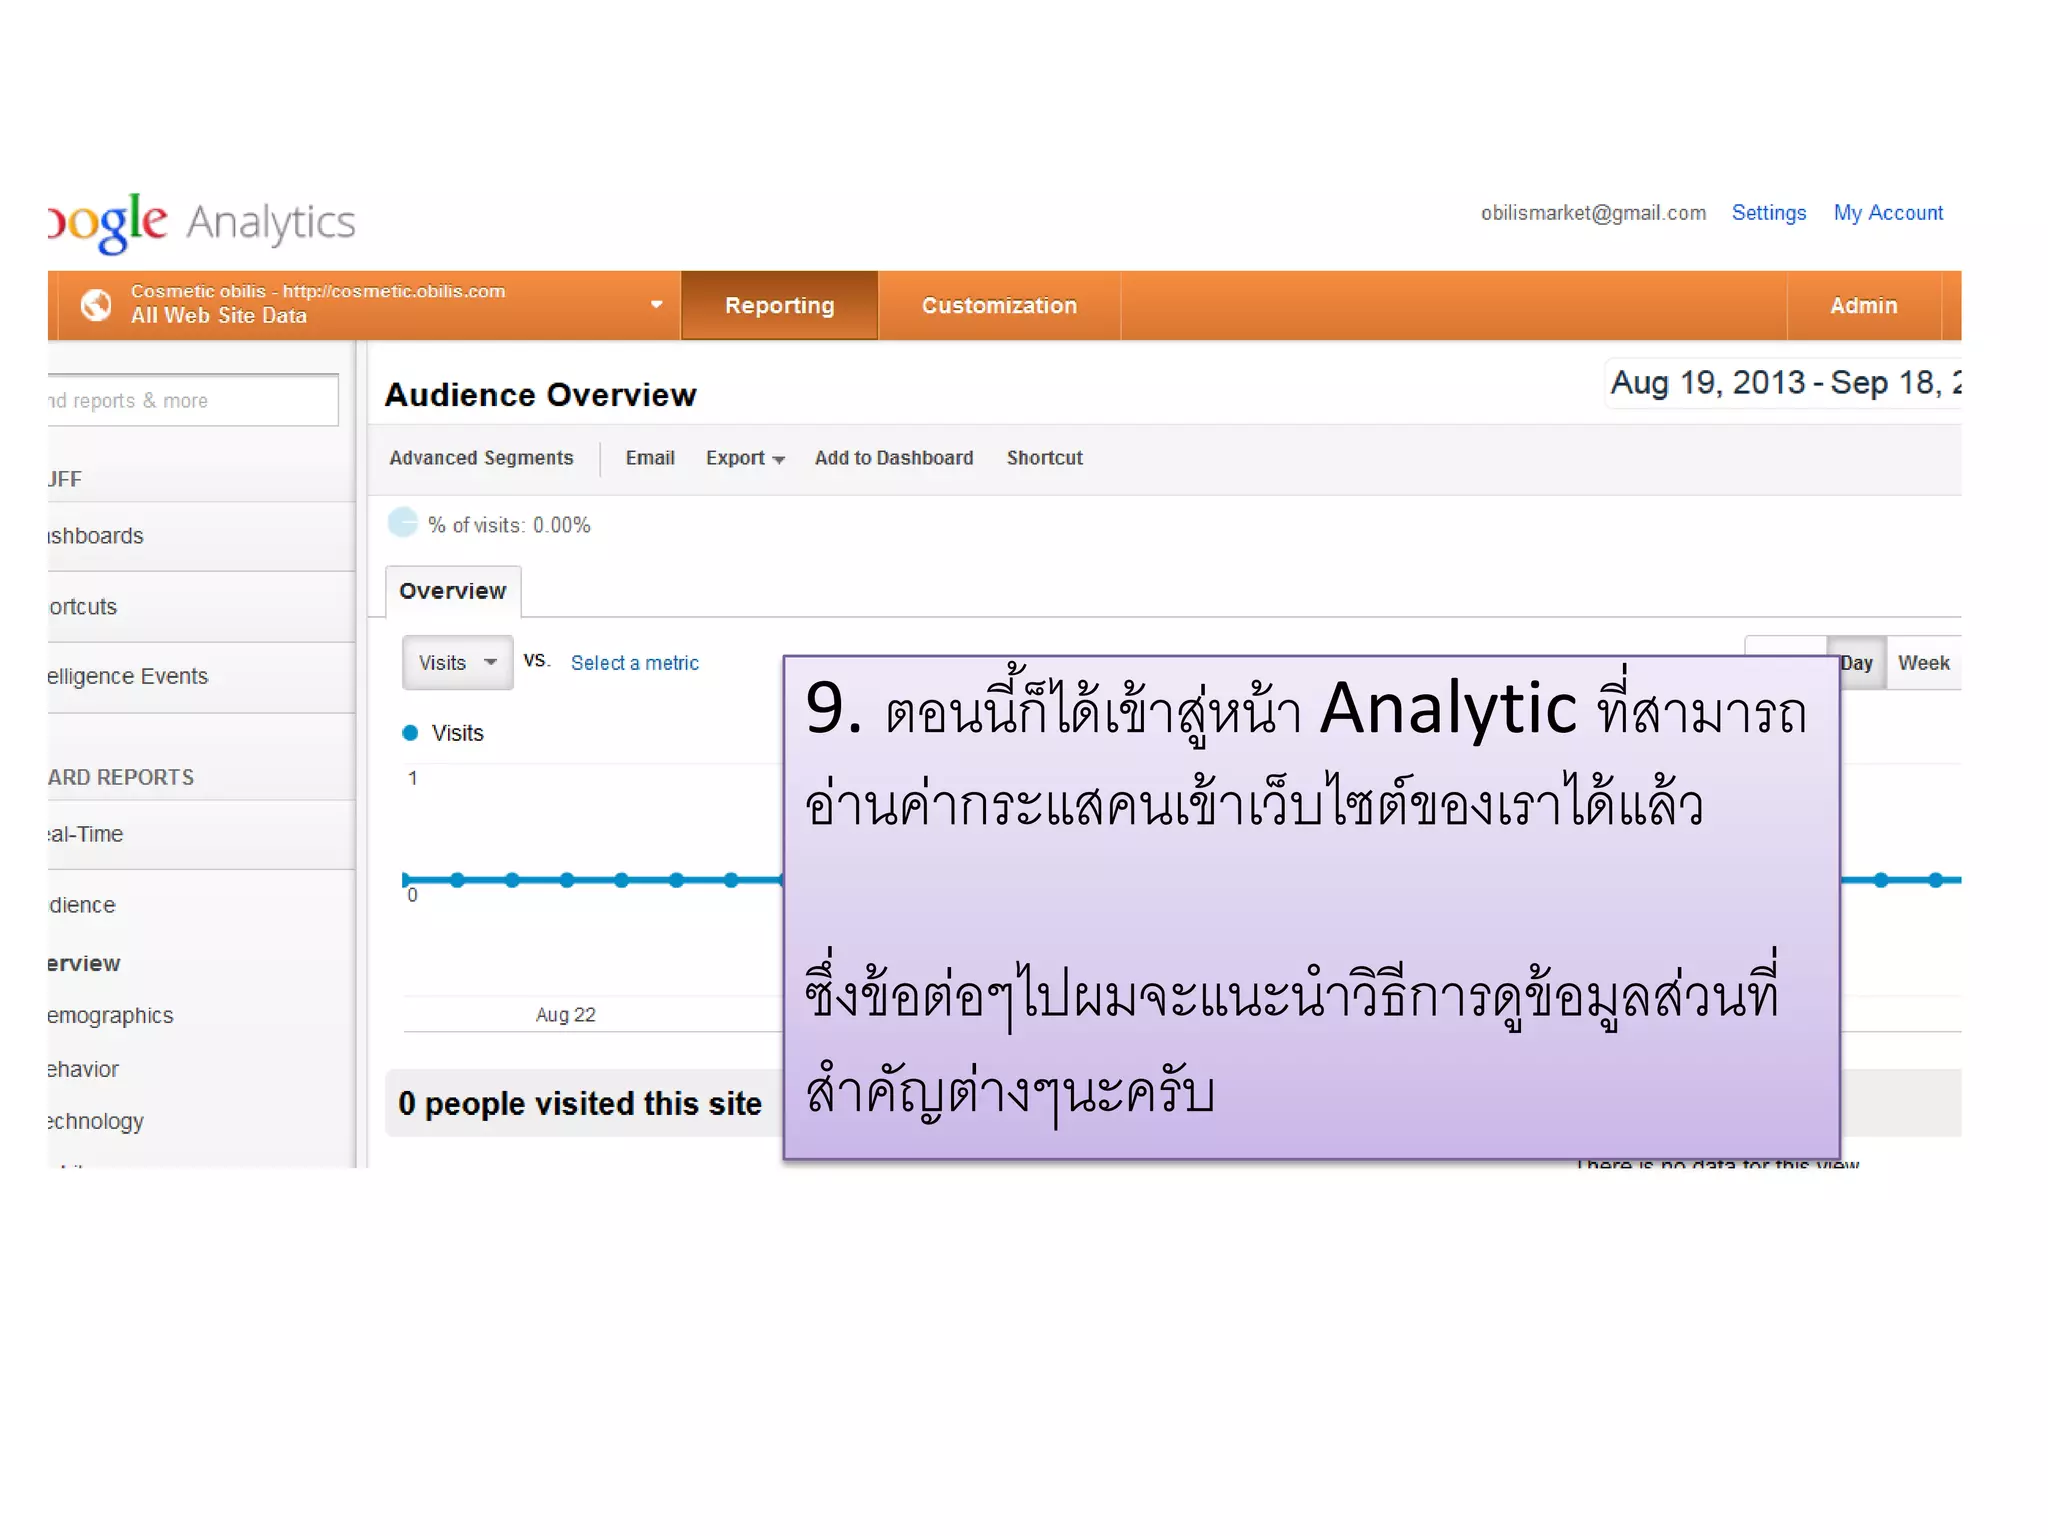The height and width of the screenshot is (1536, 2048).
Task: Click the email obilismarket@gmail.com
Action: coord(1593,213)
